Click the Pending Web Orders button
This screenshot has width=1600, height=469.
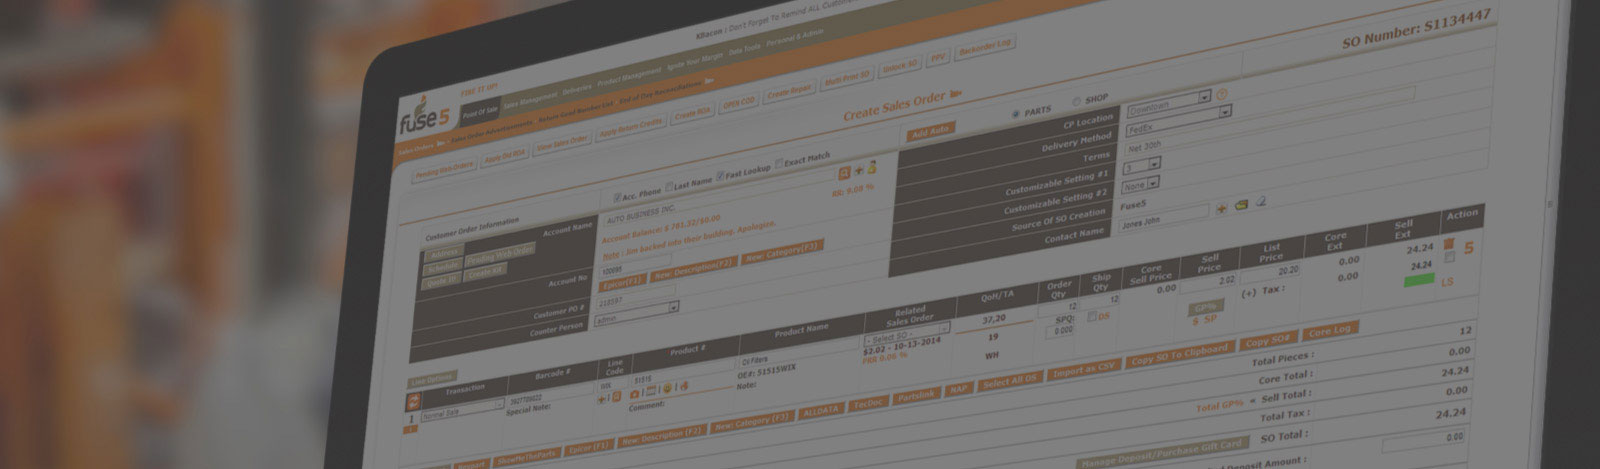443,169
